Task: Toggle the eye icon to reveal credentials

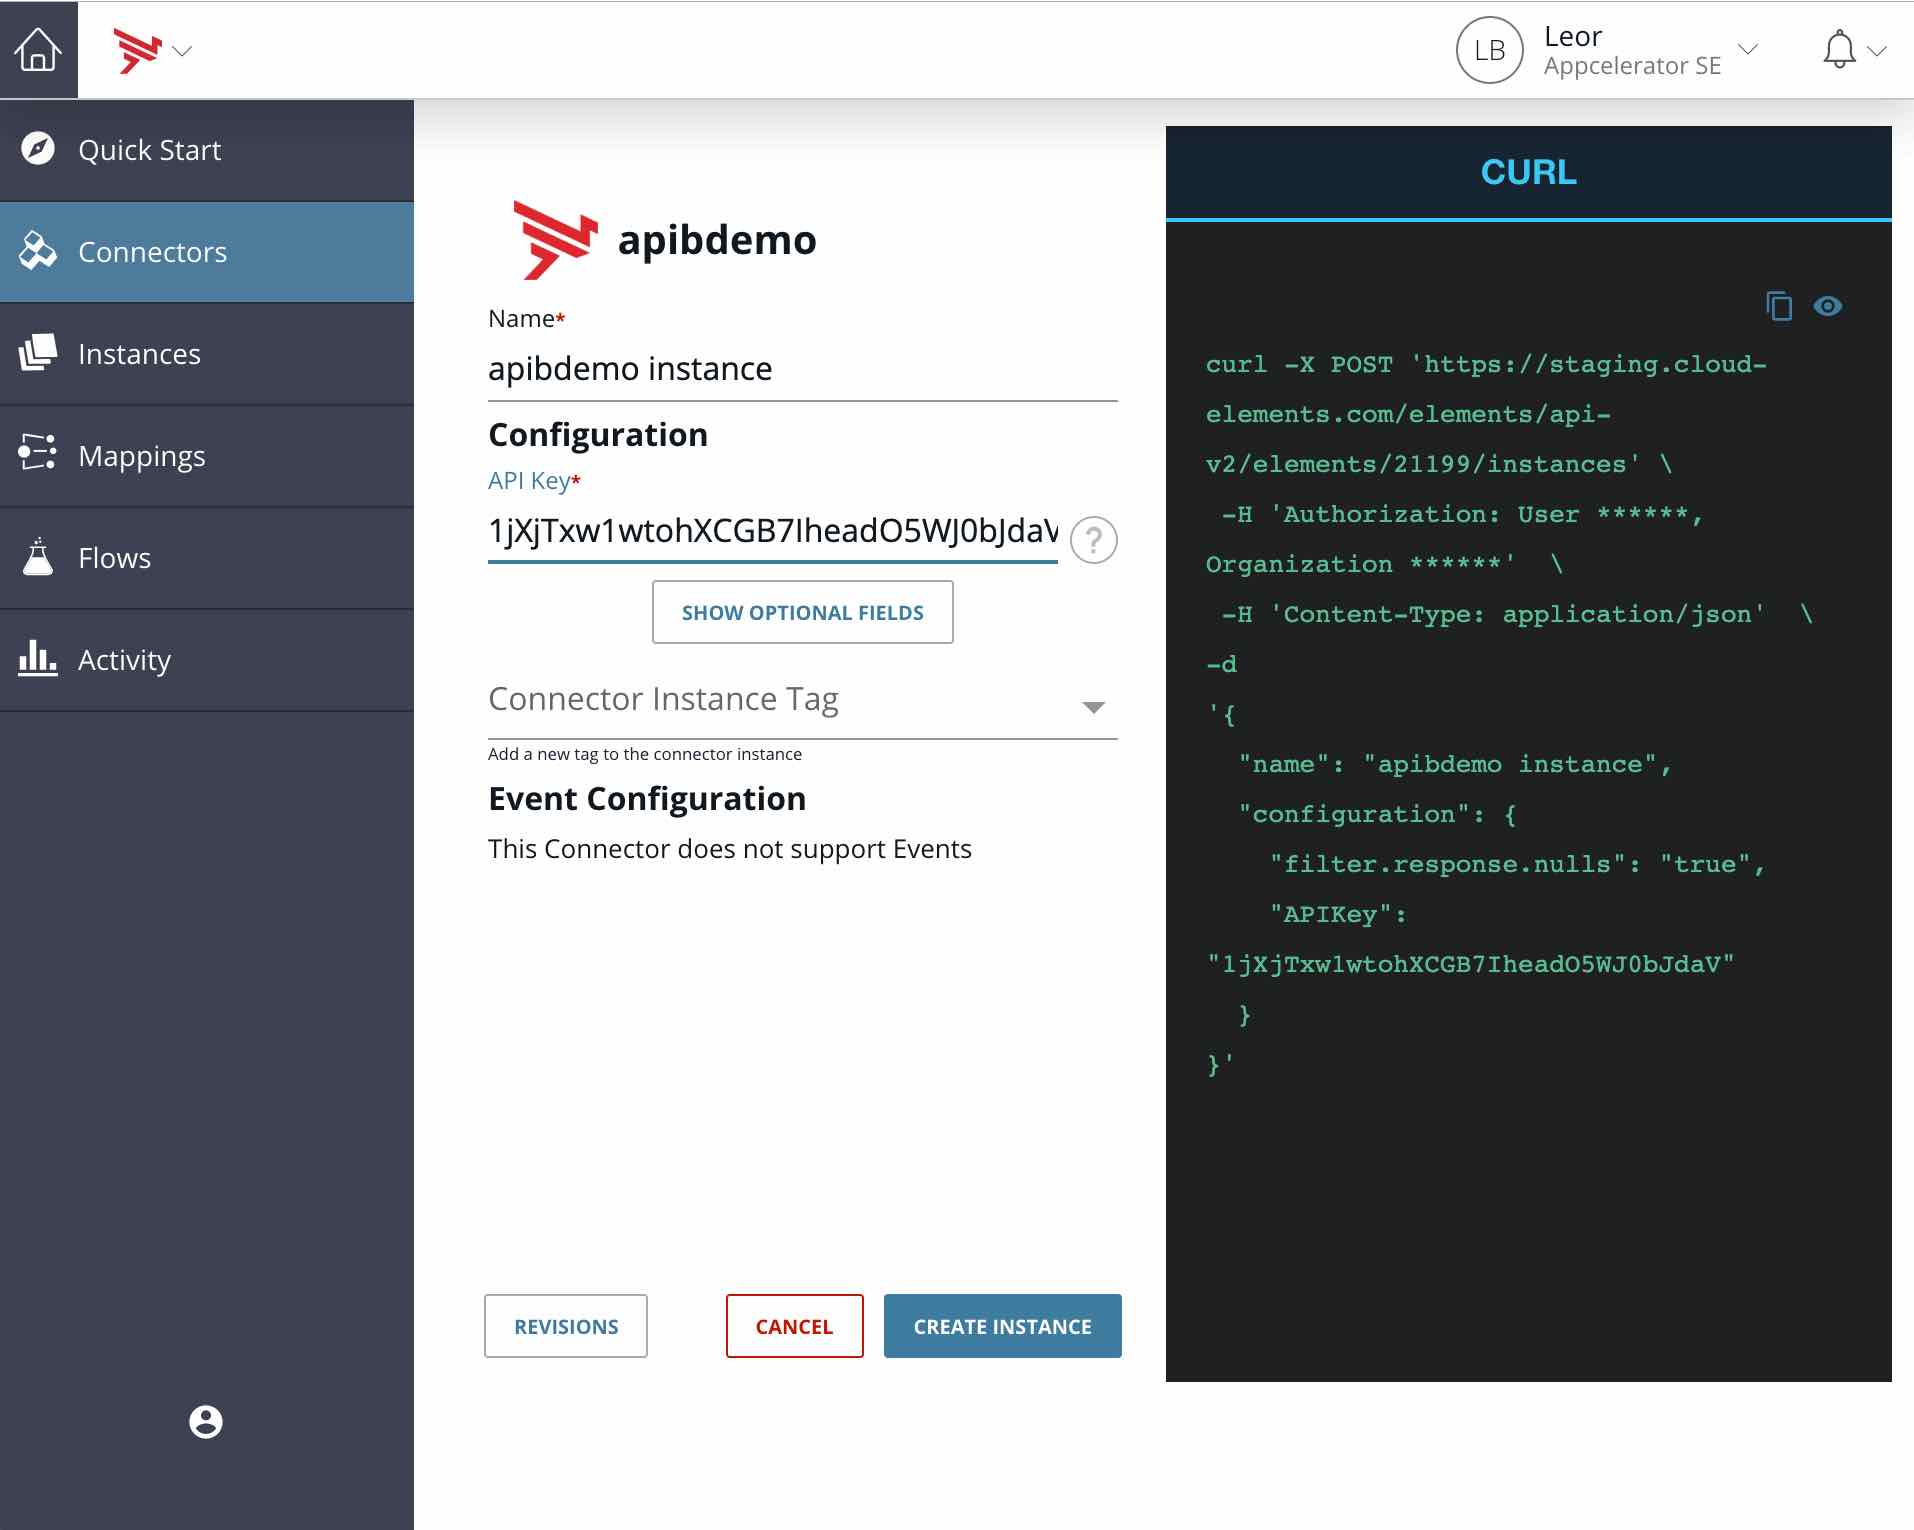Action: pos(1828,306)
